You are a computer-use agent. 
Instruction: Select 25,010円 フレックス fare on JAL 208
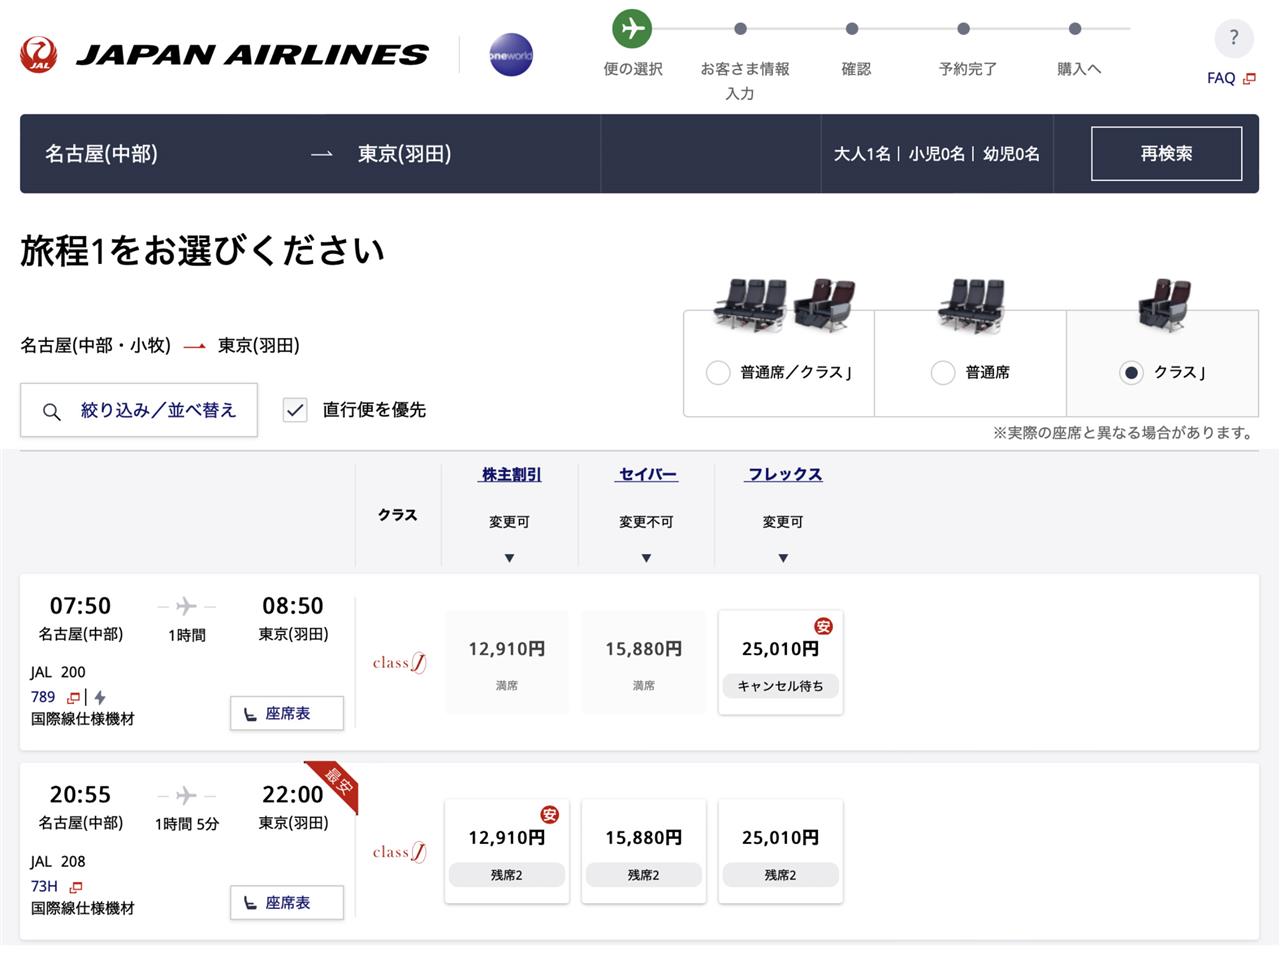click(780, 851)
